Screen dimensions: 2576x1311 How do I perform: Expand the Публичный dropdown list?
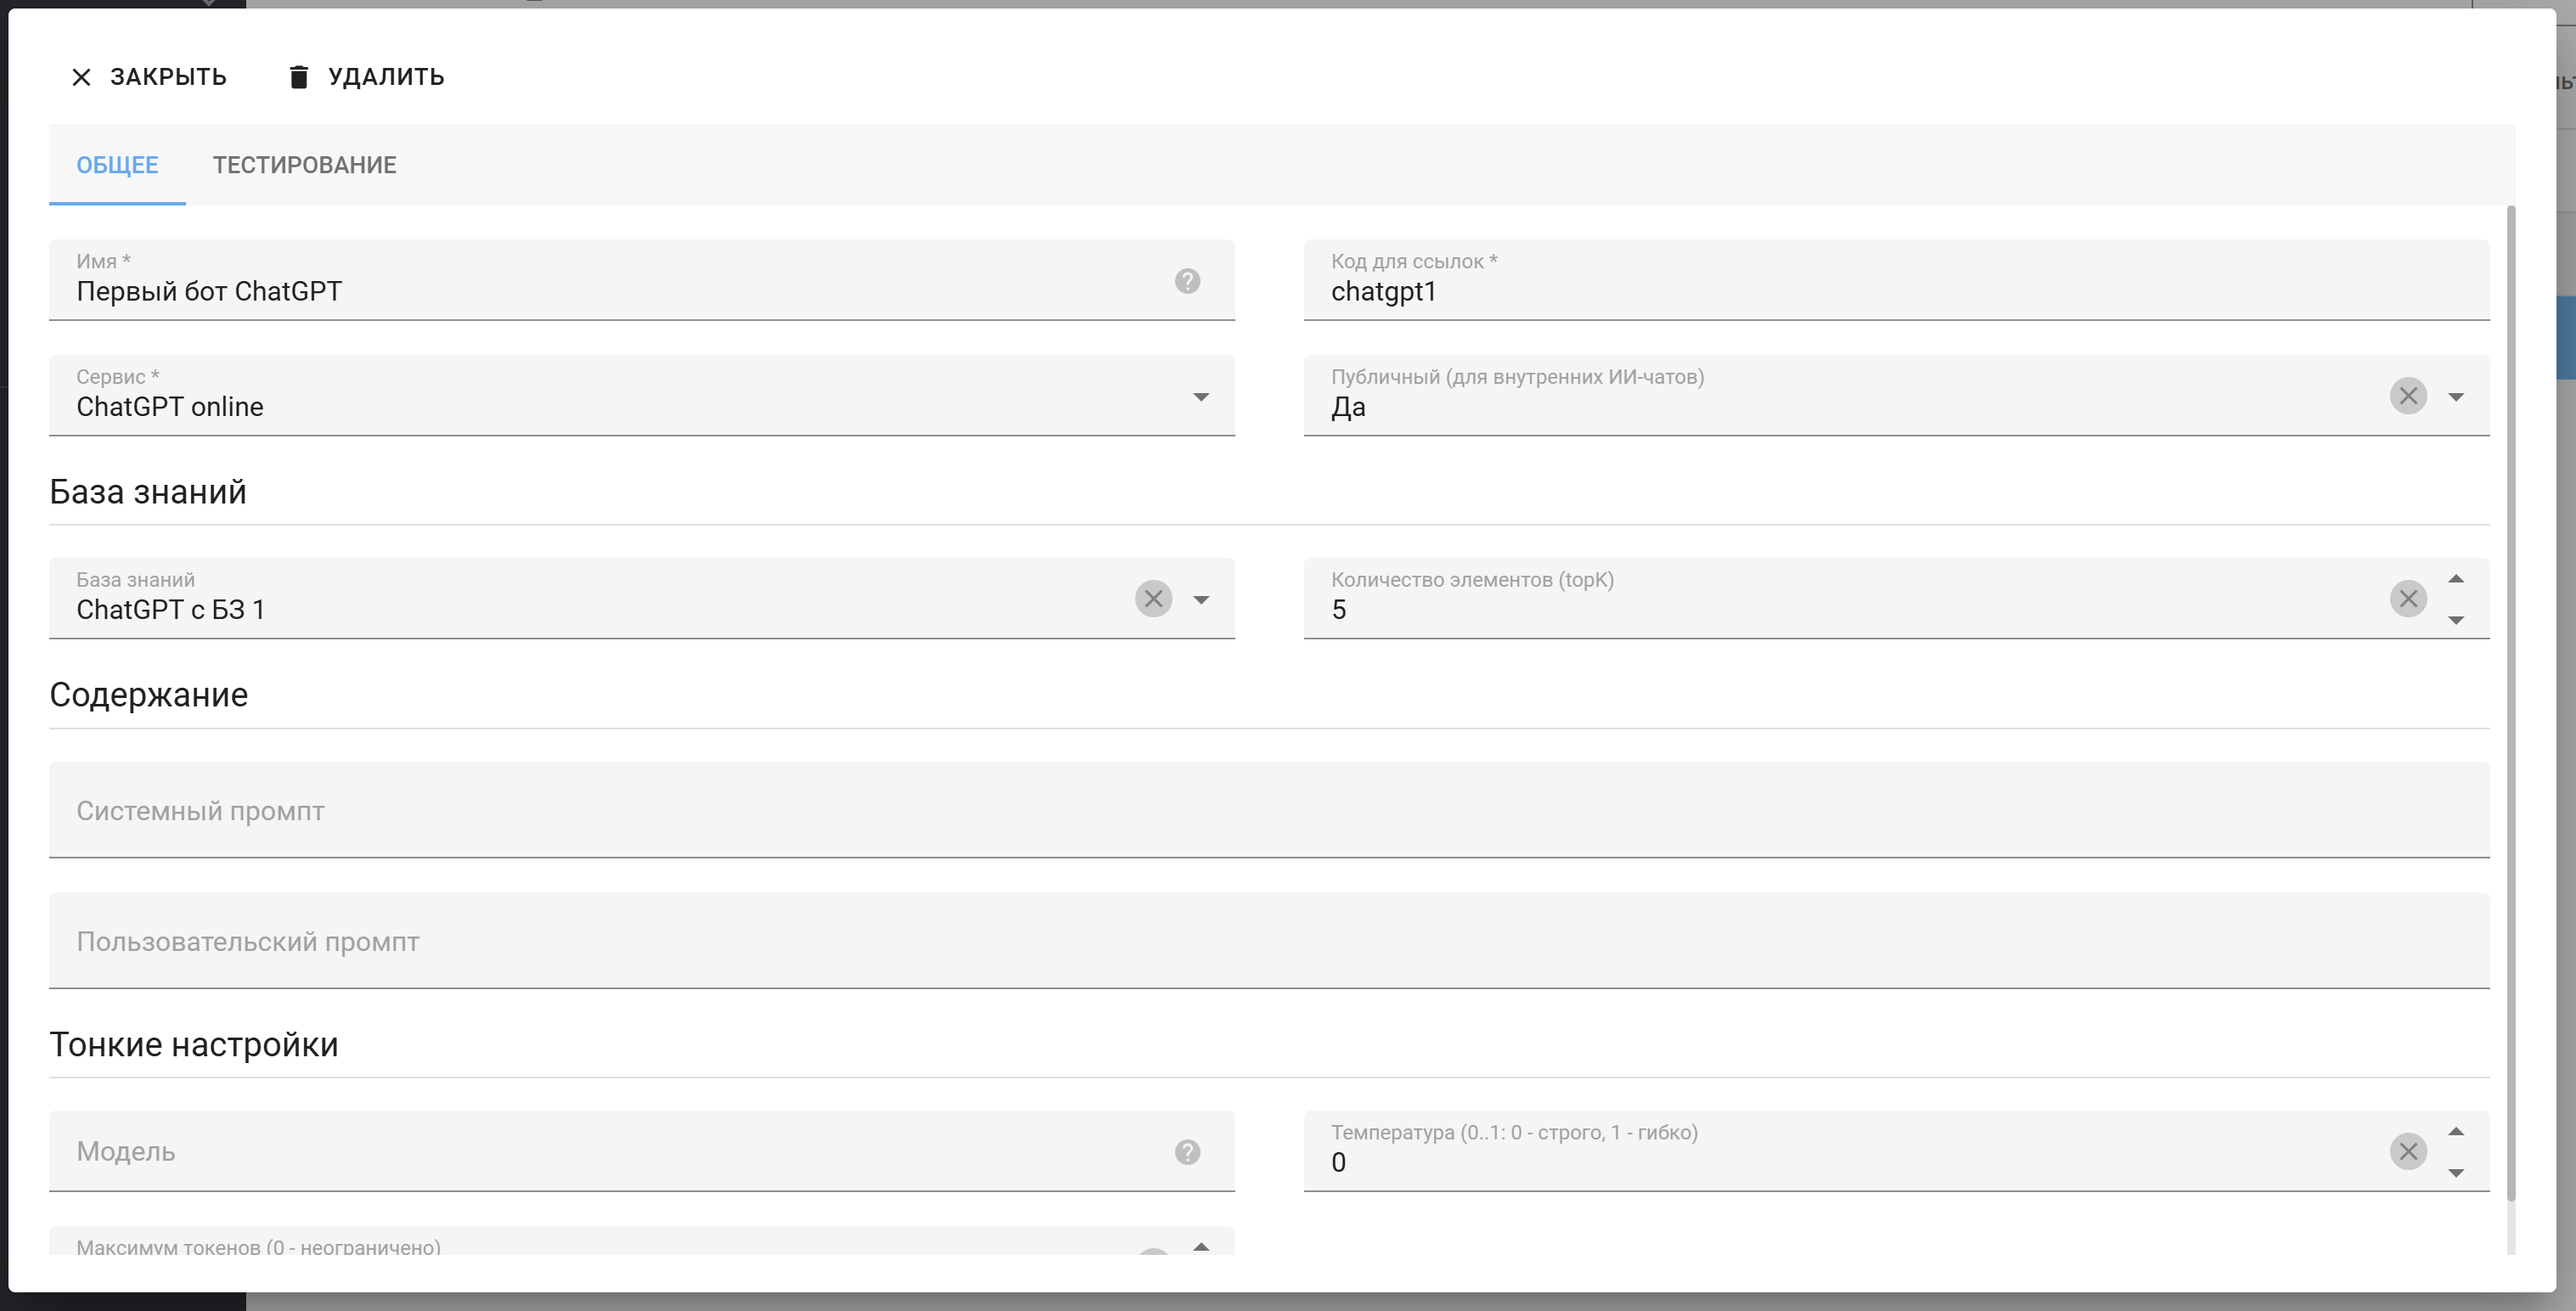pos(2456,397)
